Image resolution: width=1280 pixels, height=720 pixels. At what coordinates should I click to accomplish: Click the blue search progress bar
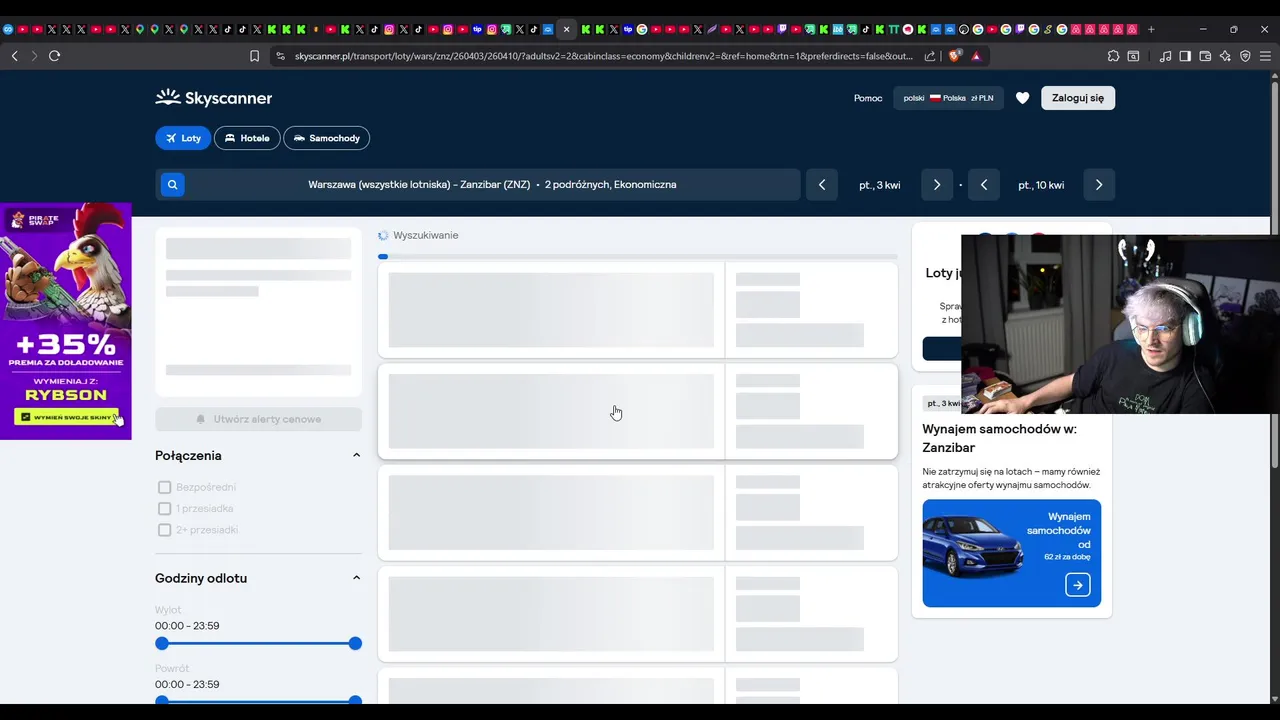383,257
